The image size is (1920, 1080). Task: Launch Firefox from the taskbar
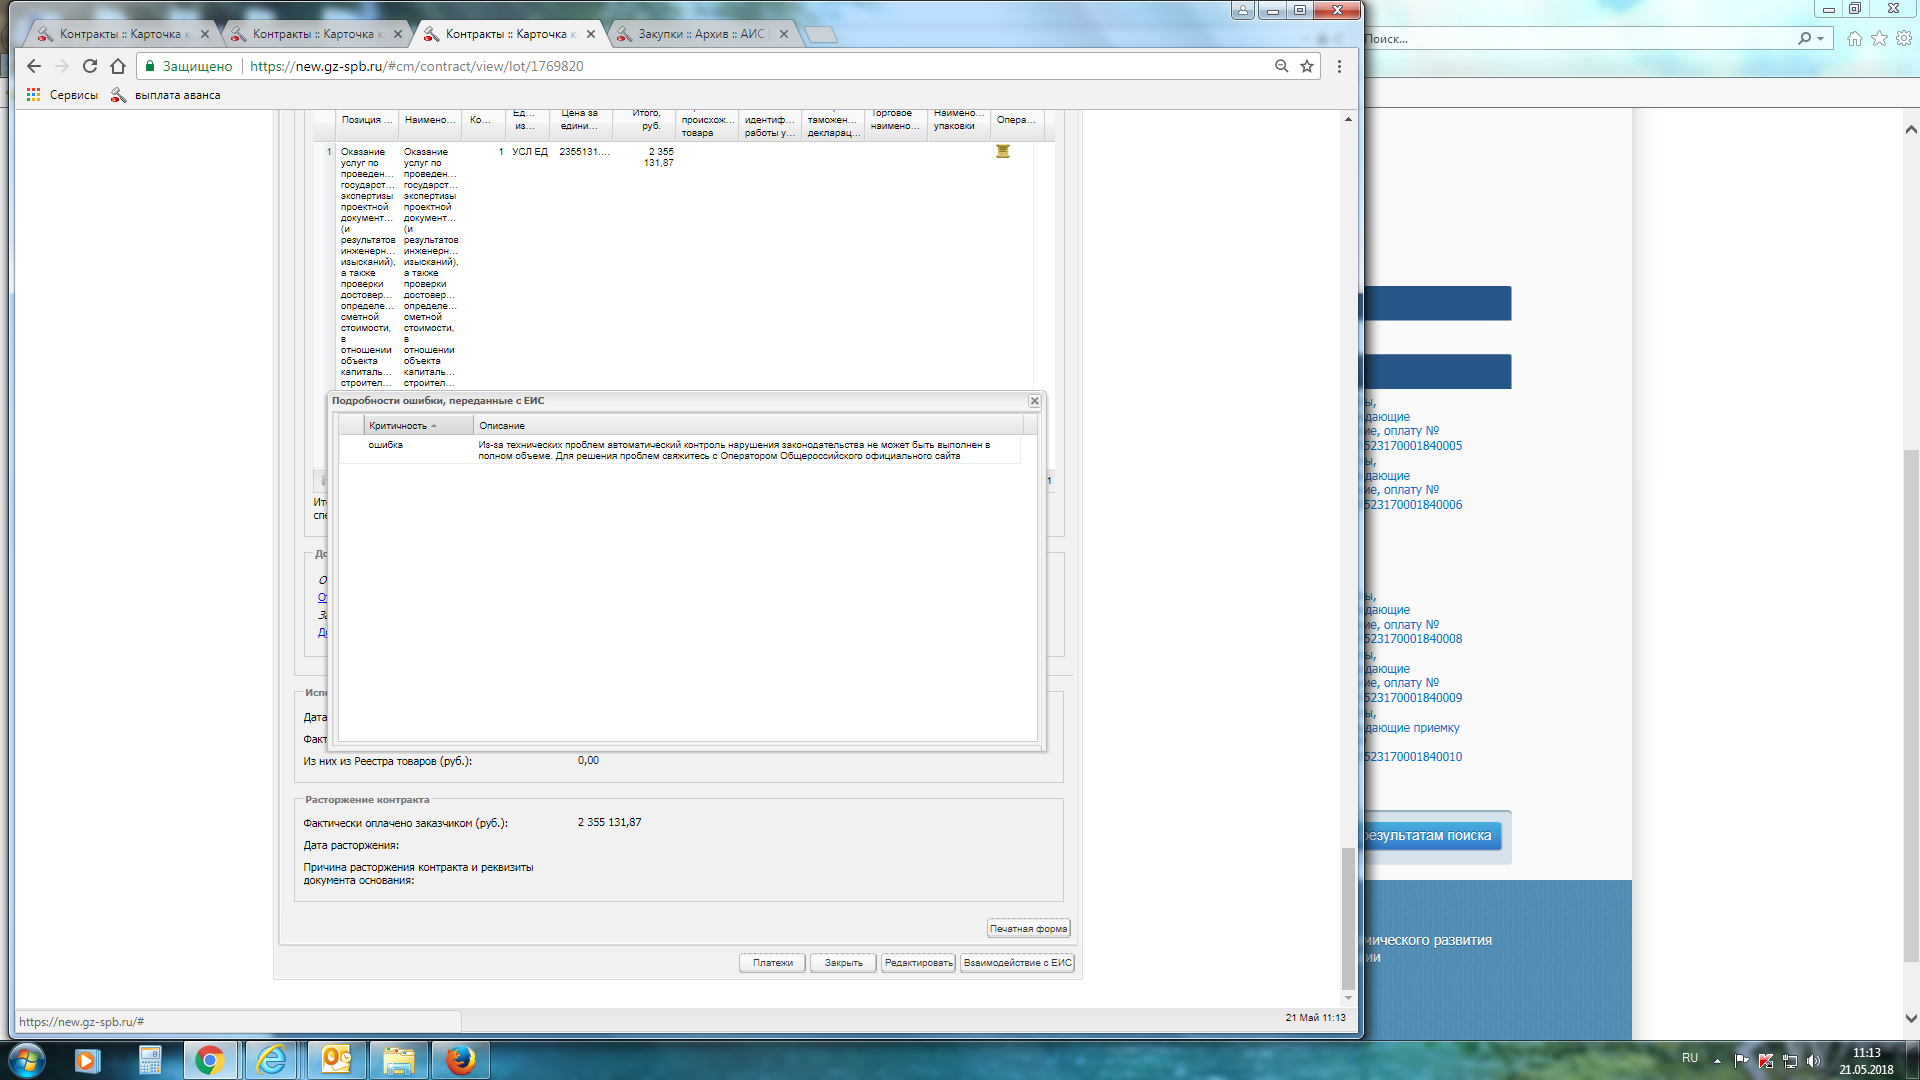[460, 1060]
